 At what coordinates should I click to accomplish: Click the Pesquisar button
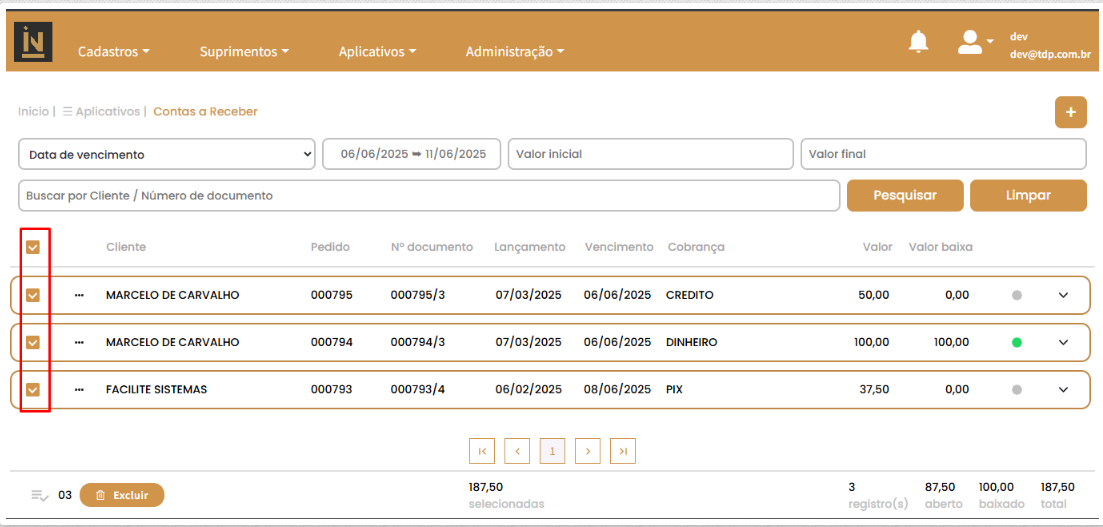[905, 196]
